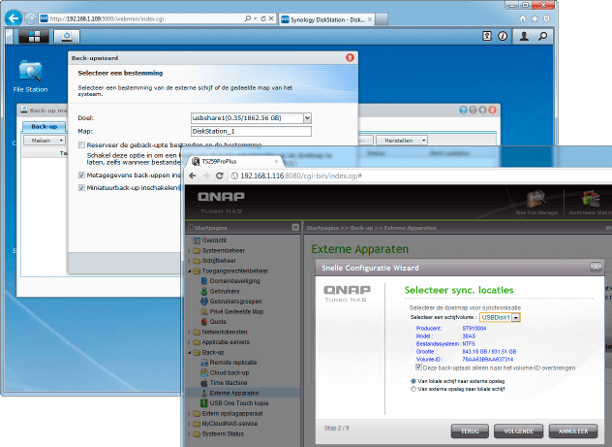Open Doel usbshare1 dropdown arrow
612x447 pixels.
[x=308, y=118]
